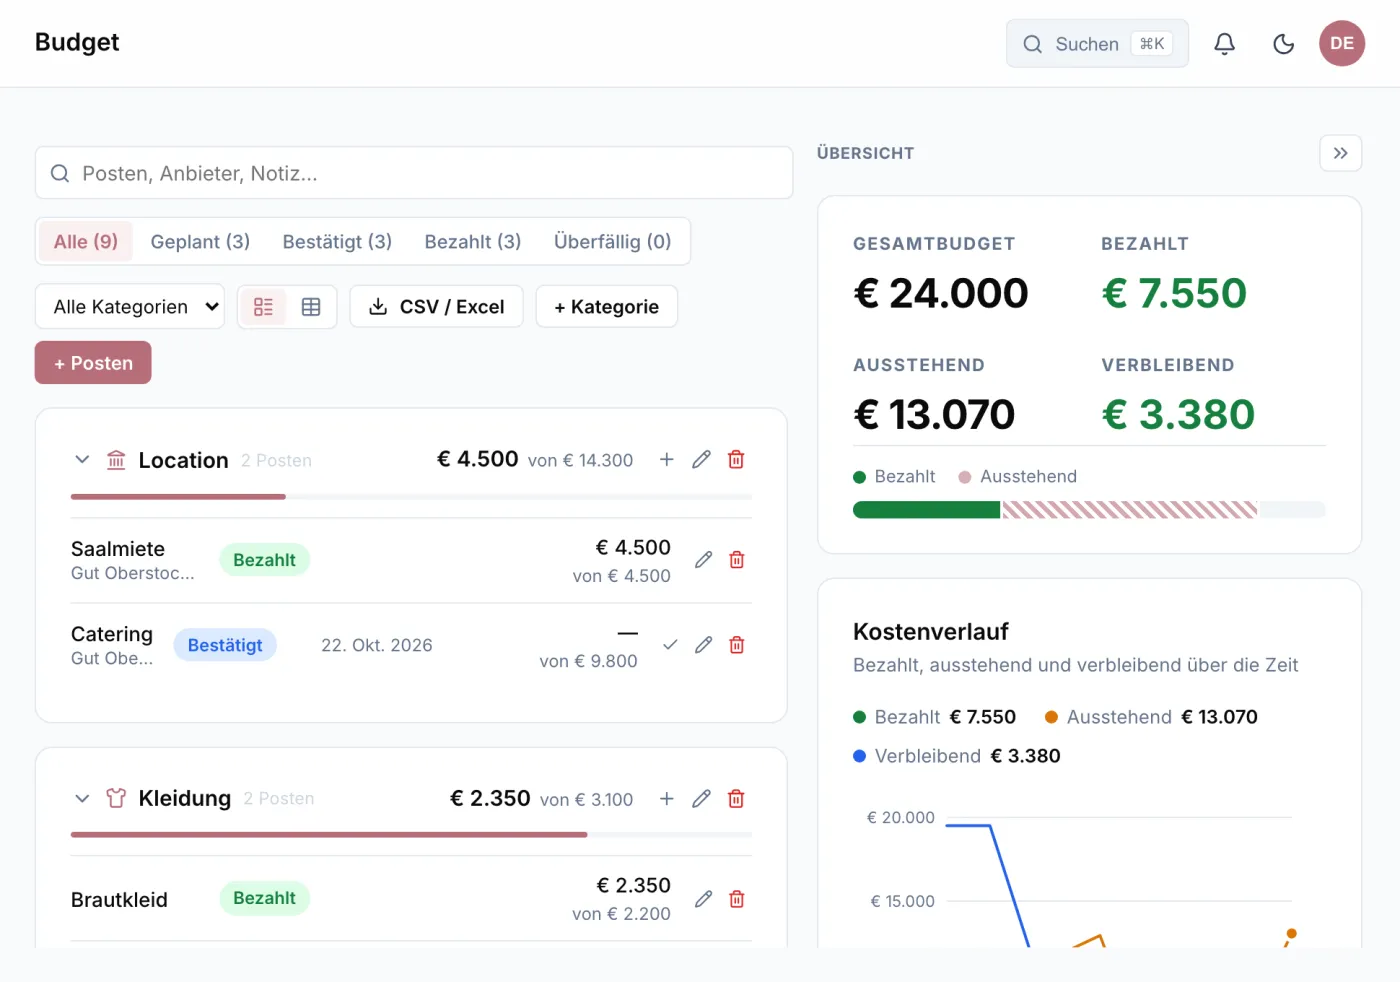
Task: Toggle Bezahlt series in Kostenverlauf legend
Action: pos(934,717)
